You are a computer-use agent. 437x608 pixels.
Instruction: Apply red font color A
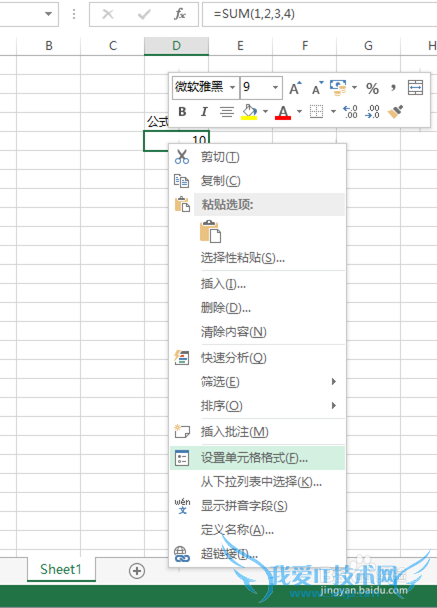(x=283, y=112)
